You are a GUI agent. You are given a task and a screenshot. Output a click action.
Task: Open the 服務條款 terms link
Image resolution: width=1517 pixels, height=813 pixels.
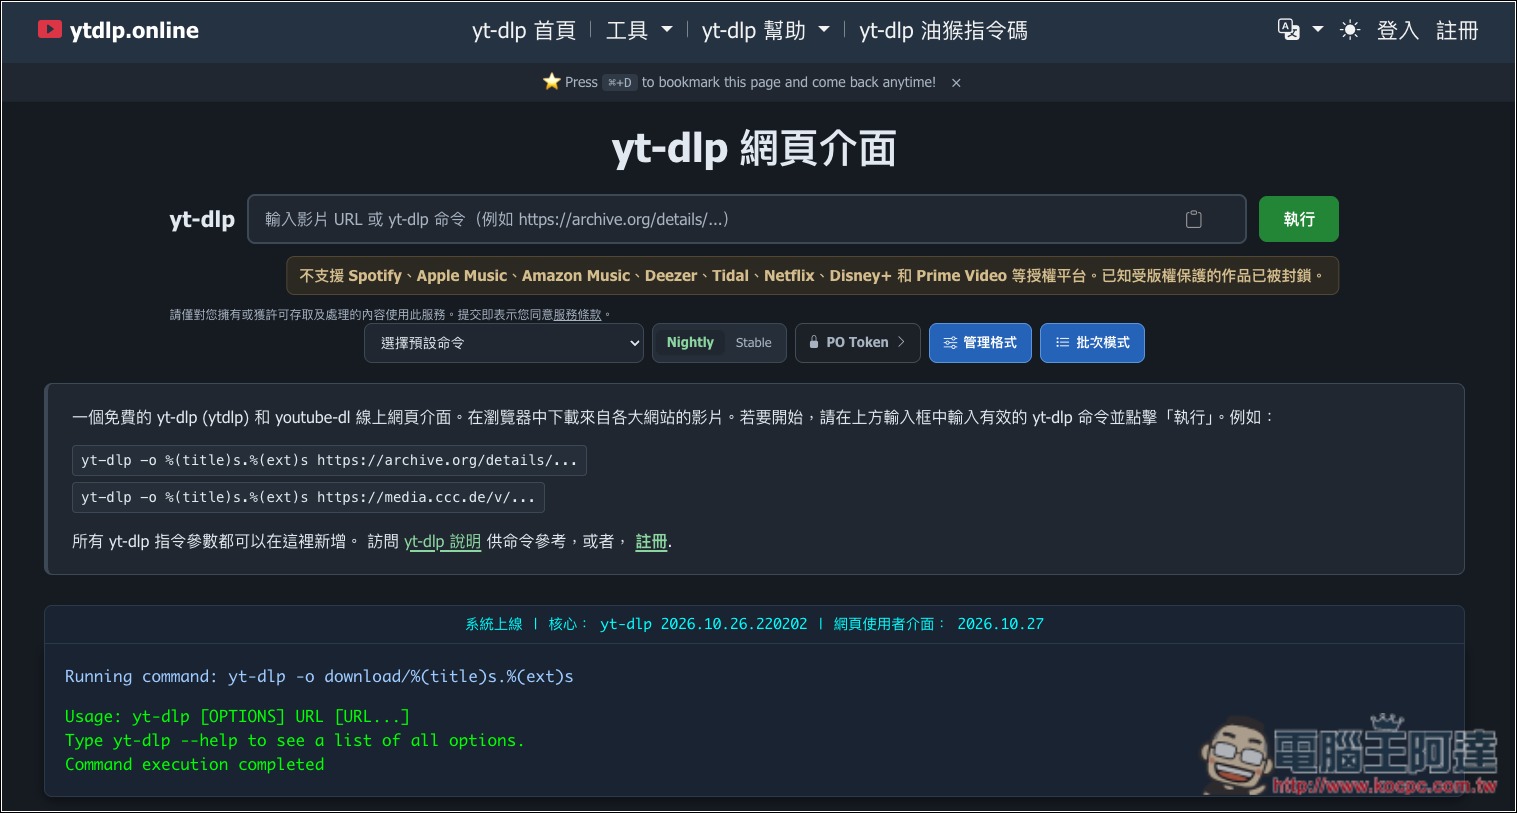pos(578,314)
